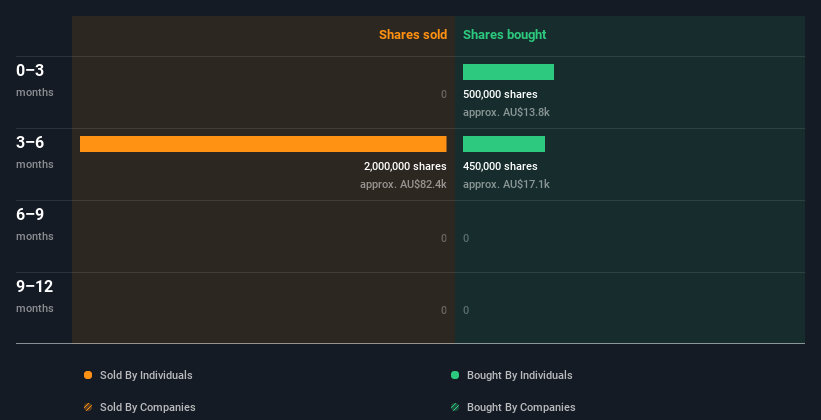Image resolution: width=821 pixels, height=420 pixels.
Task: Click the 9–12 months shares sold zero
Action: (x=444, y=310)
